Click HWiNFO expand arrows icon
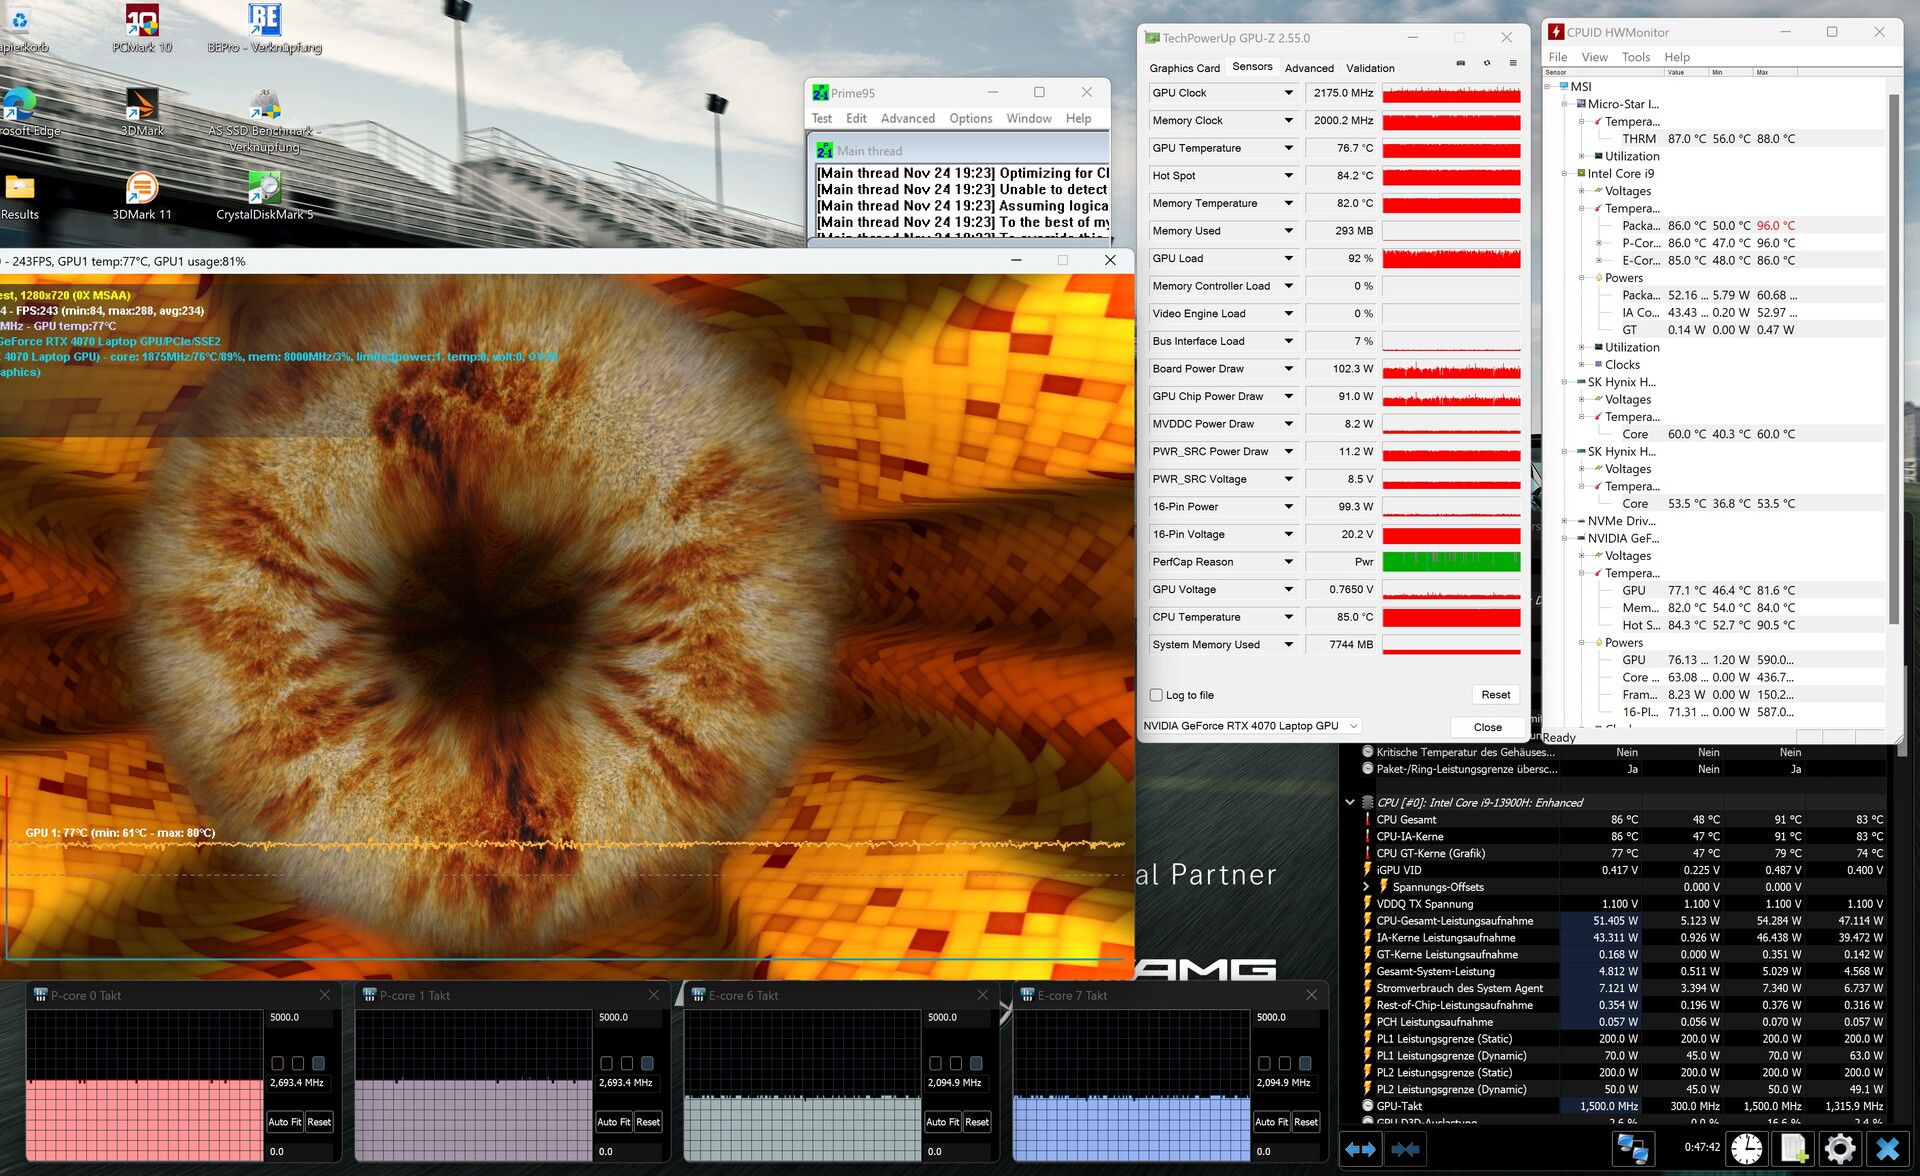 pos(1360,1149)
